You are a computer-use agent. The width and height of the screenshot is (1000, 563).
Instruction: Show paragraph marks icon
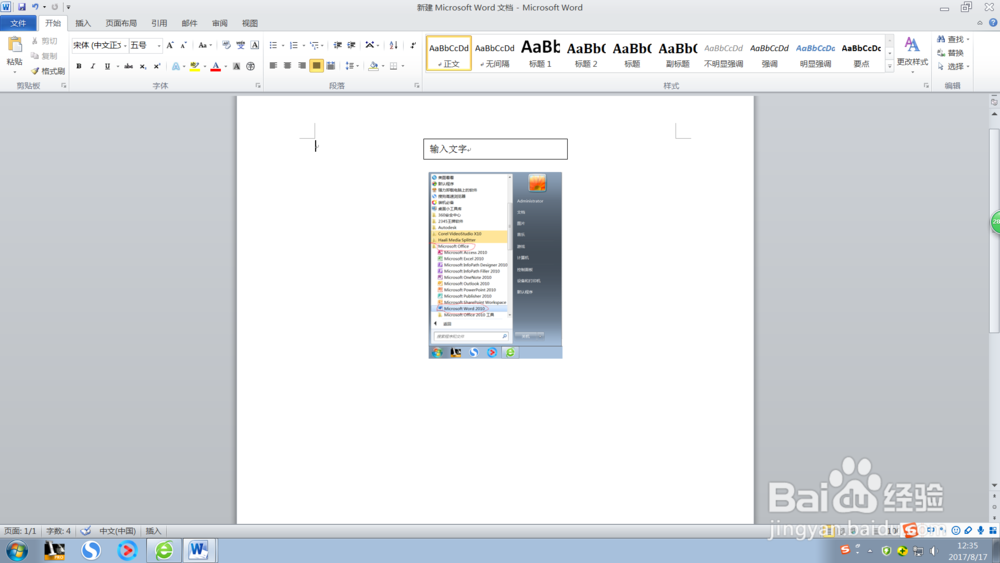(413, 45)
